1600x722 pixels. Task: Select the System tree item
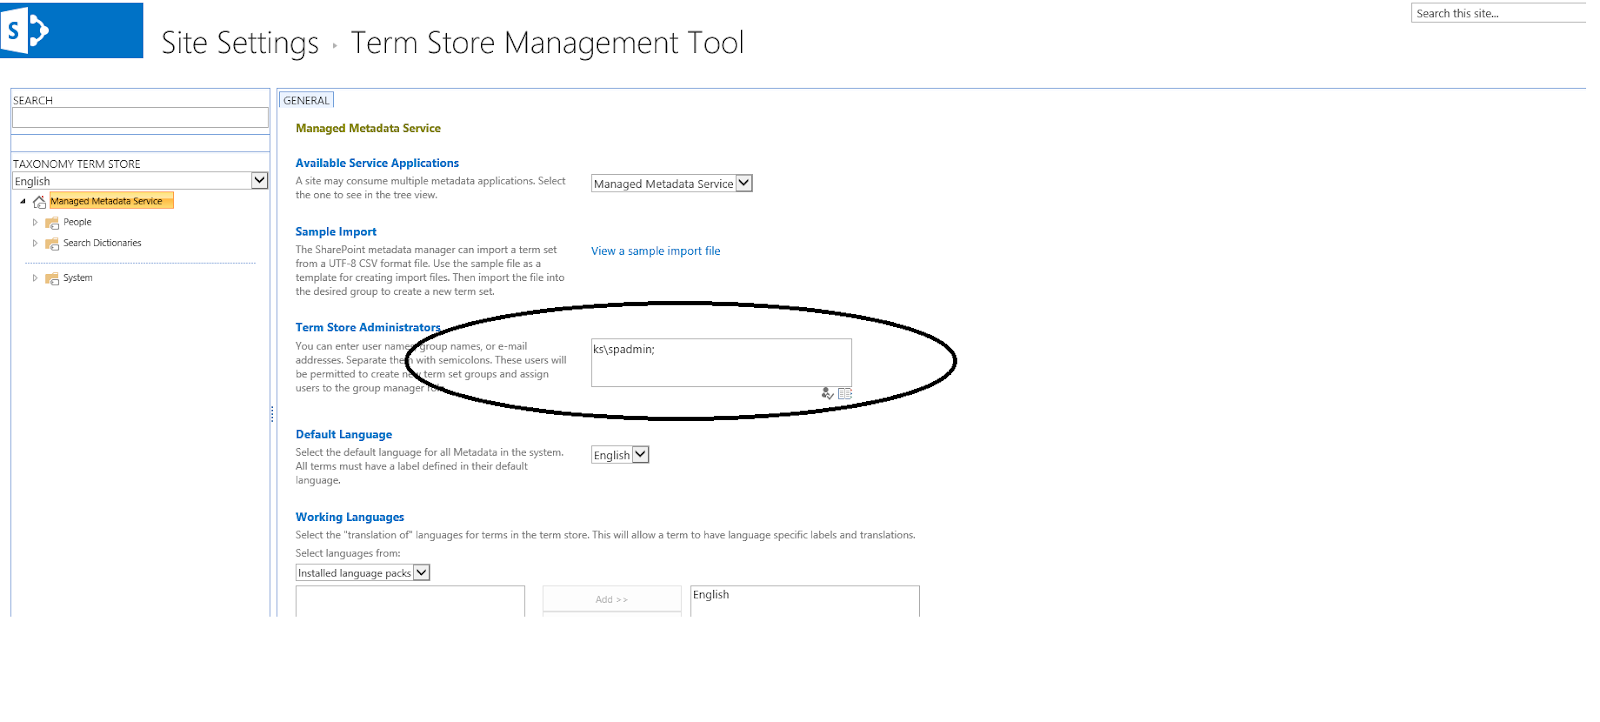(x=78, y=278)
